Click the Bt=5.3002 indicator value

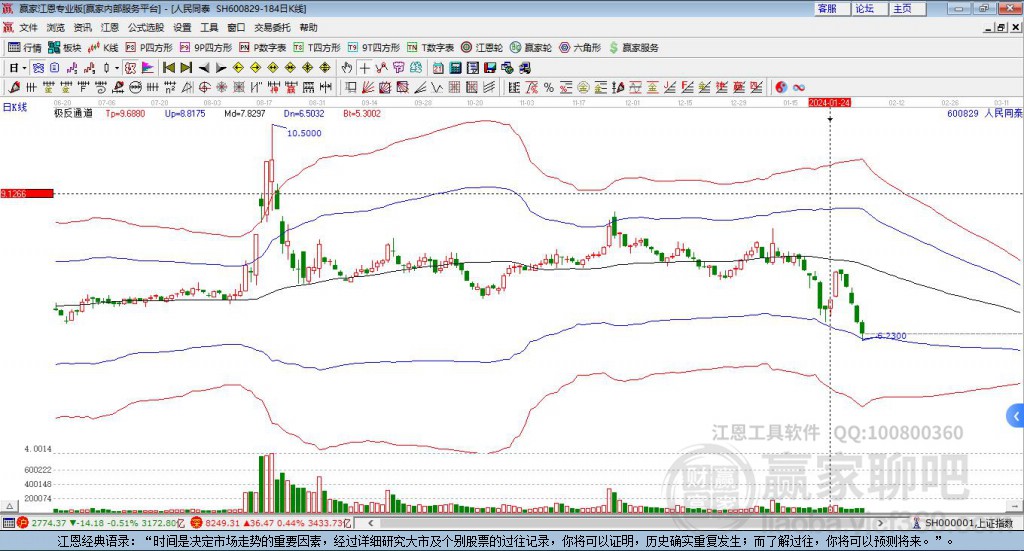(x=362, y=113)
